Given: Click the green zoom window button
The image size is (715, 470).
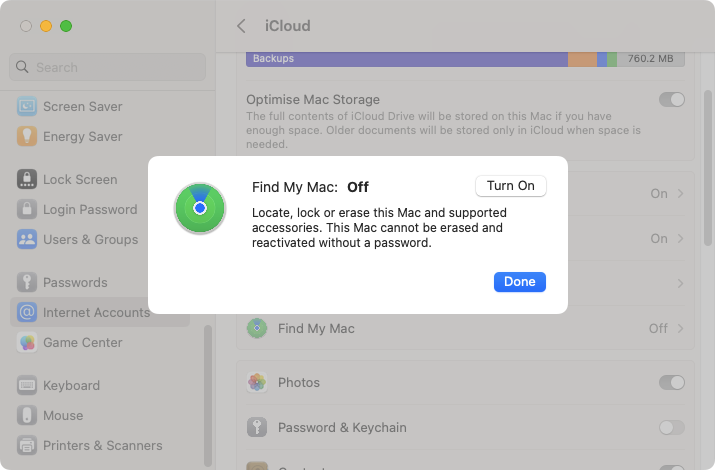Looking at the screenshot, I should coord(66,26).
